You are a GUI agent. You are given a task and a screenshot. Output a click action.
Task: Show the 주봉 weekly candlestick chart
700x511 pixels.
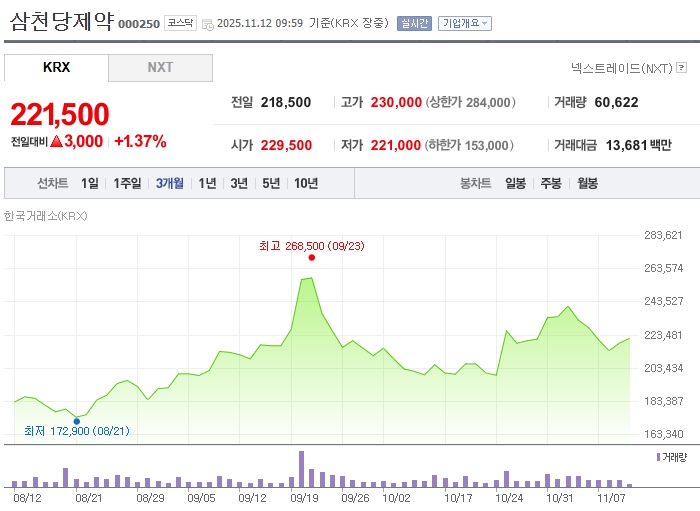coord(551,183)
